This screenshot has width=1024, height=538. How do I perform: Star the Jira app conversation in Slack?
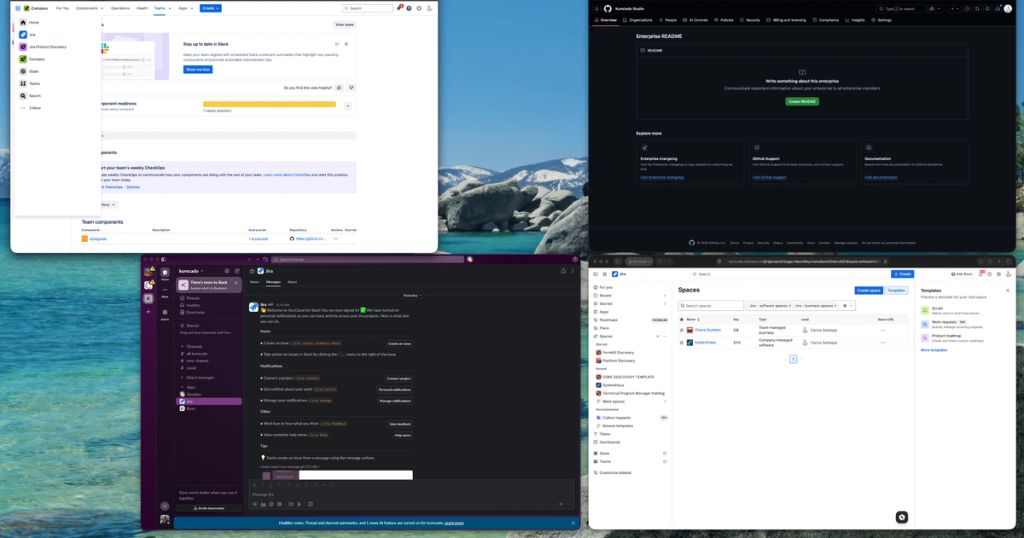(252, 271)
